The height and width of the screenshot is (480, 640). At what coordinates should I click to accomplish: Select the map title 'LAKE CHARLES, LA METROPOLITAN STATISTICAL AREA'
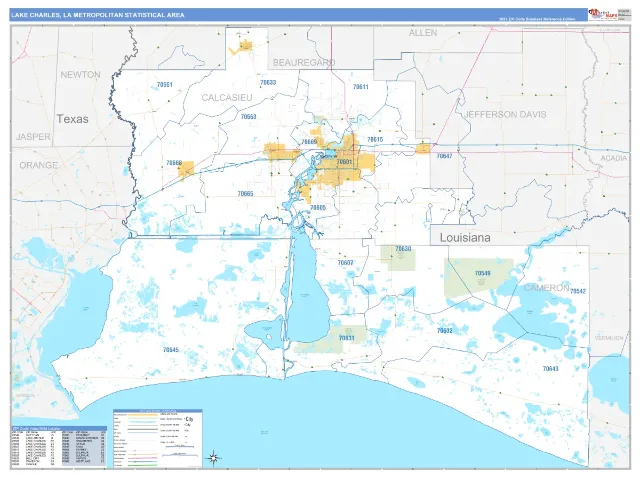click(98, 15)
